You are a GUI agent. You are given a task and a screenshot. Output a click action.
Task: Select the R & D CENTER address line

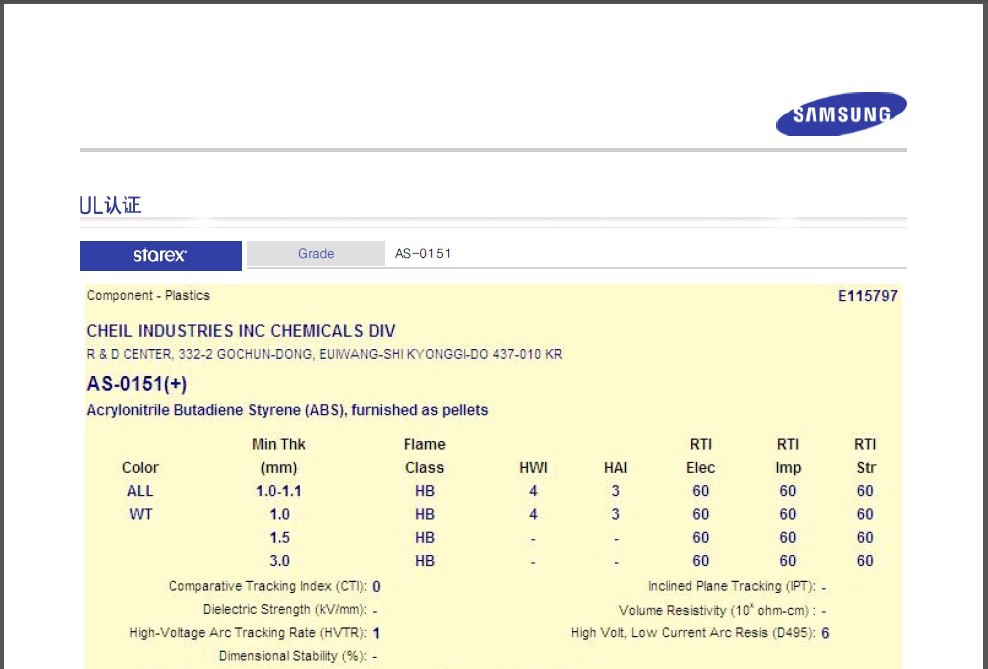[x=324, y=355]
